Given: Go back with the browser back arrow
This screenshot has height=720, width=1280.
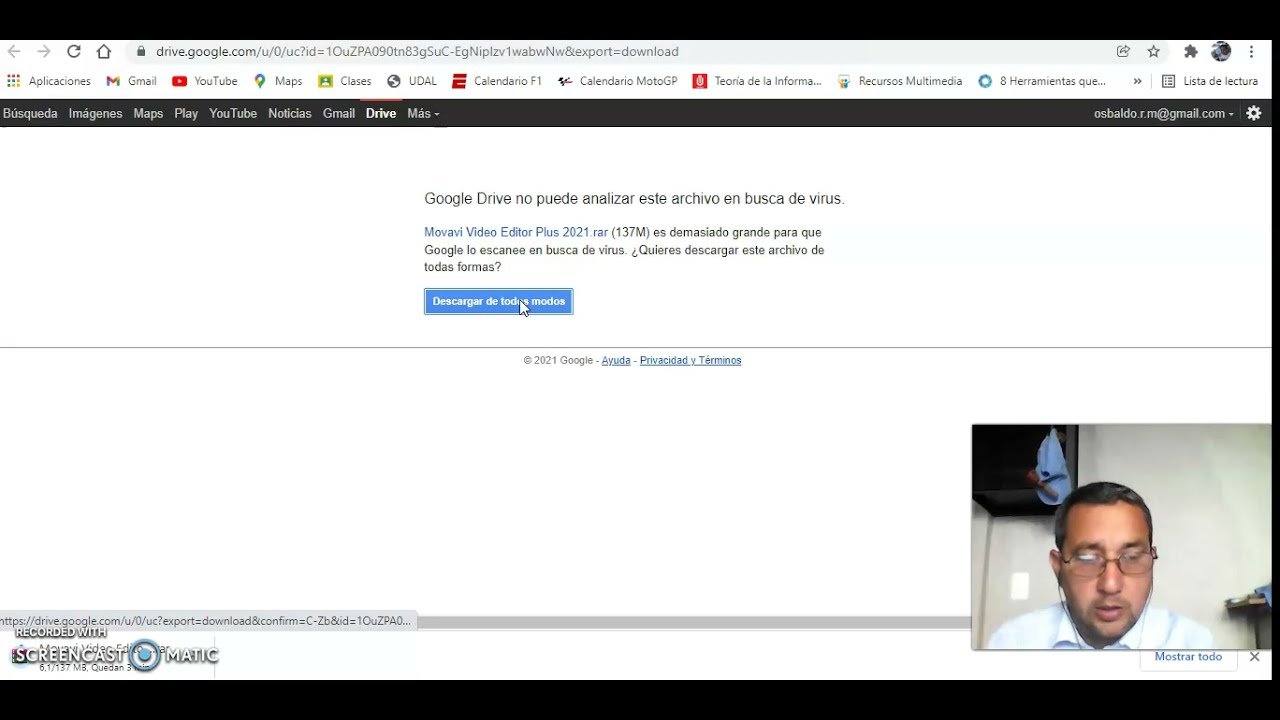Looking at the screenshot, I should [x=14, y=51].
